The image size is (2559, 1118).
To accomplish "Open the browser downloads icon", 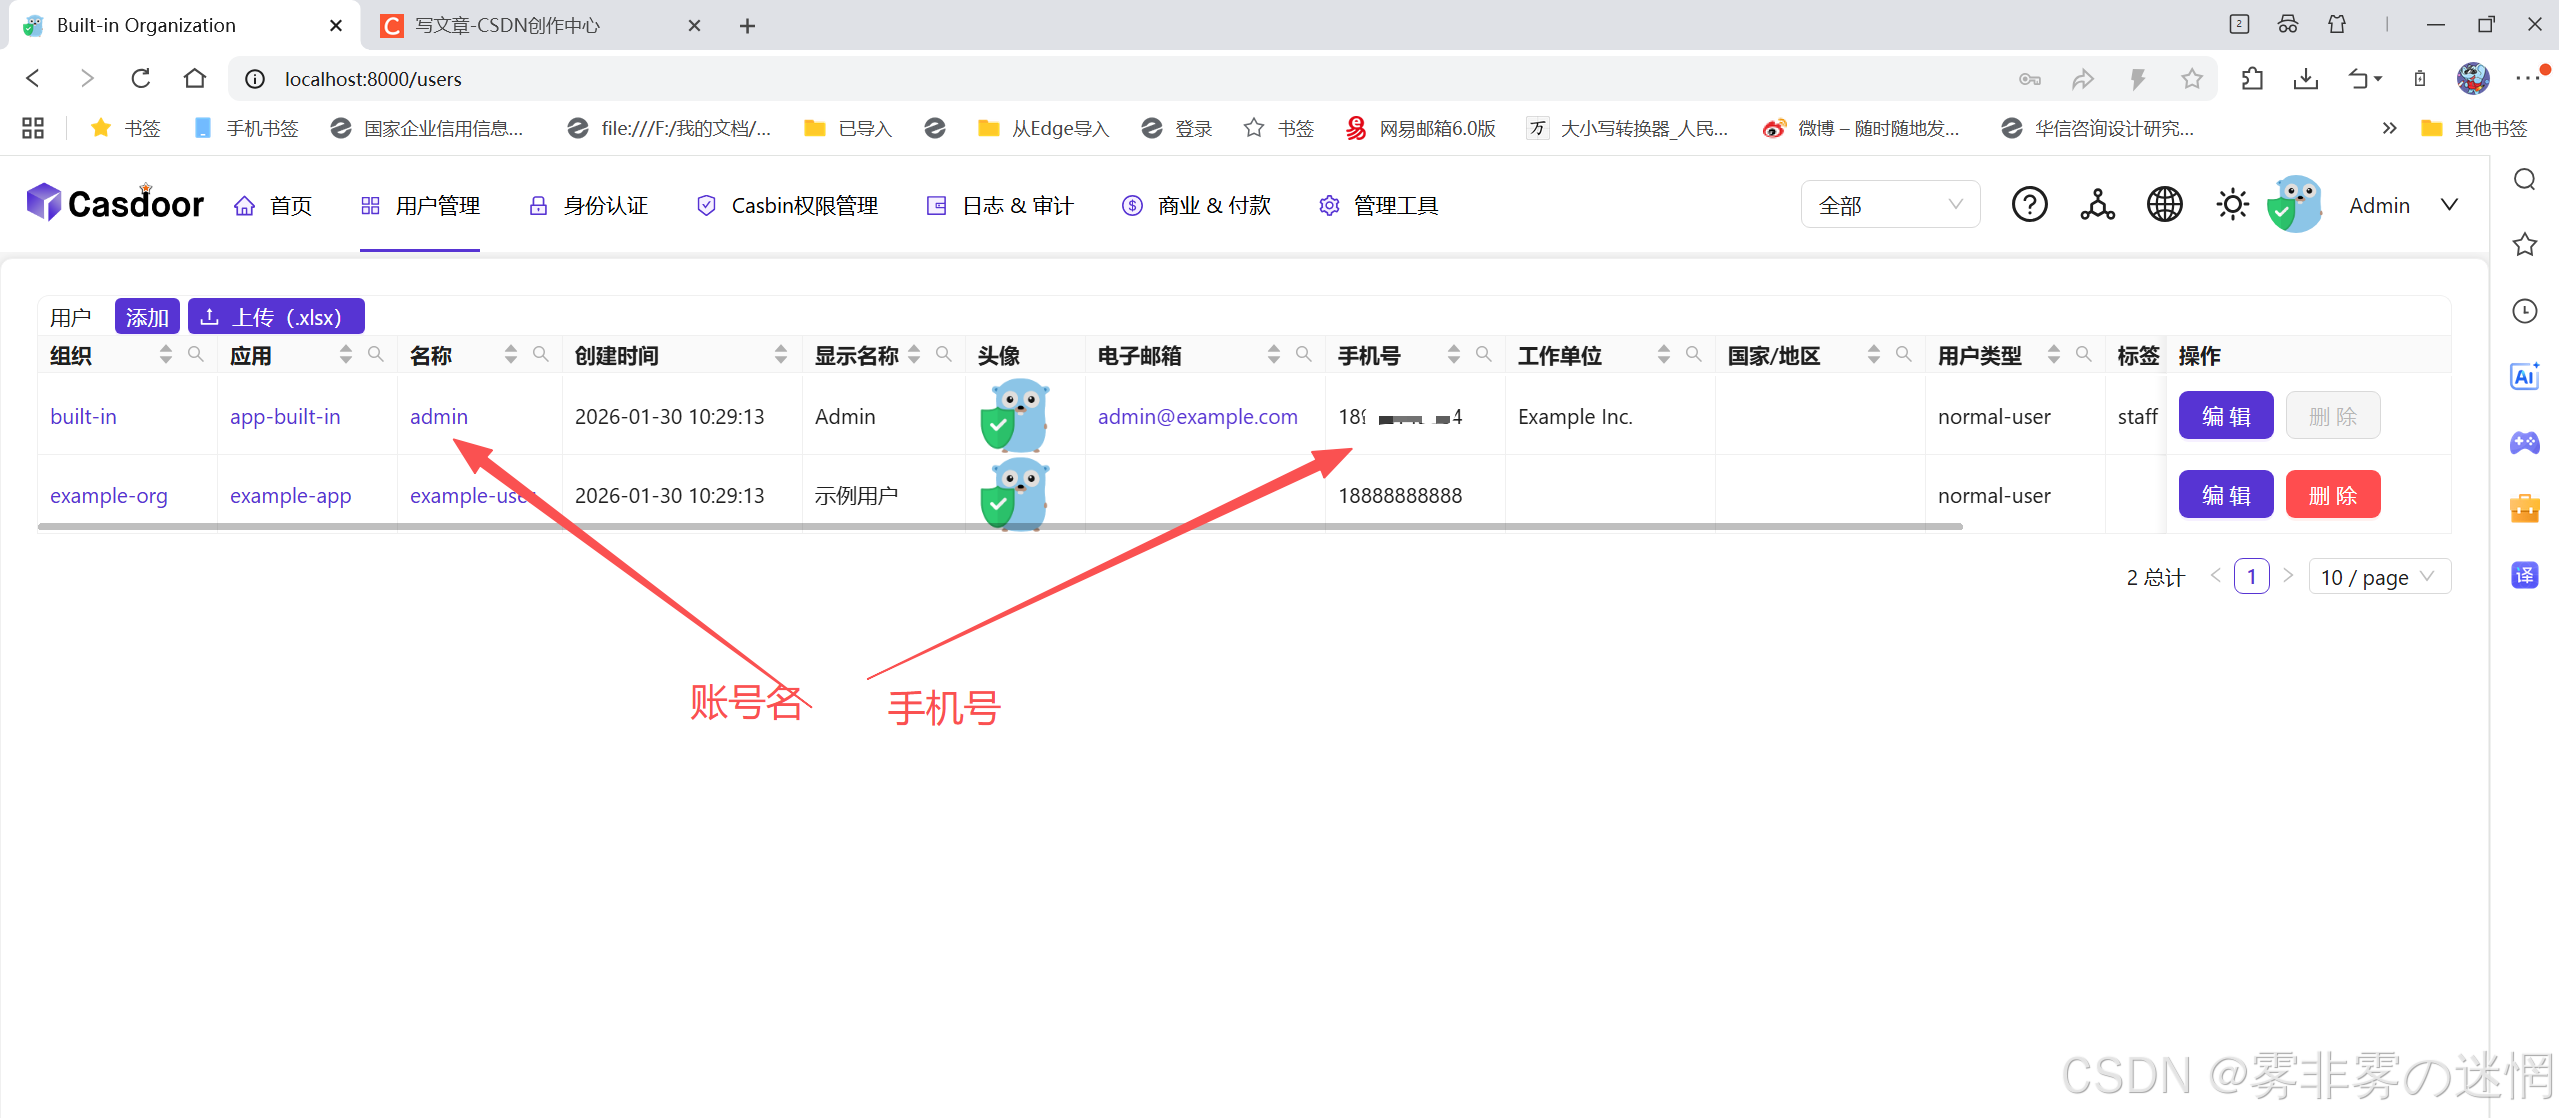I will (2306, 79).
